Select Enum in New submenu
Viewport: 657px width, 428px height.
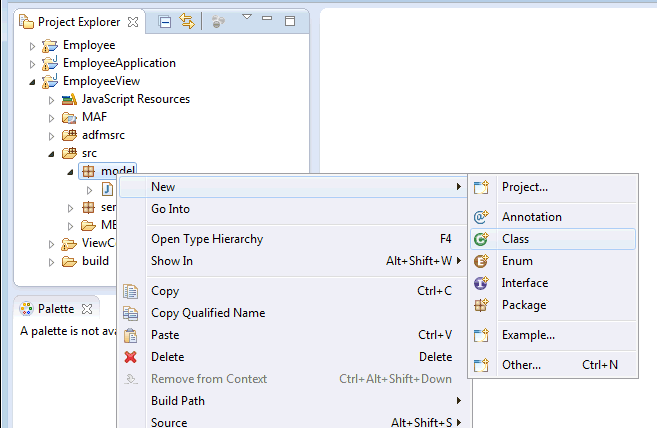[x=553, y=261]
